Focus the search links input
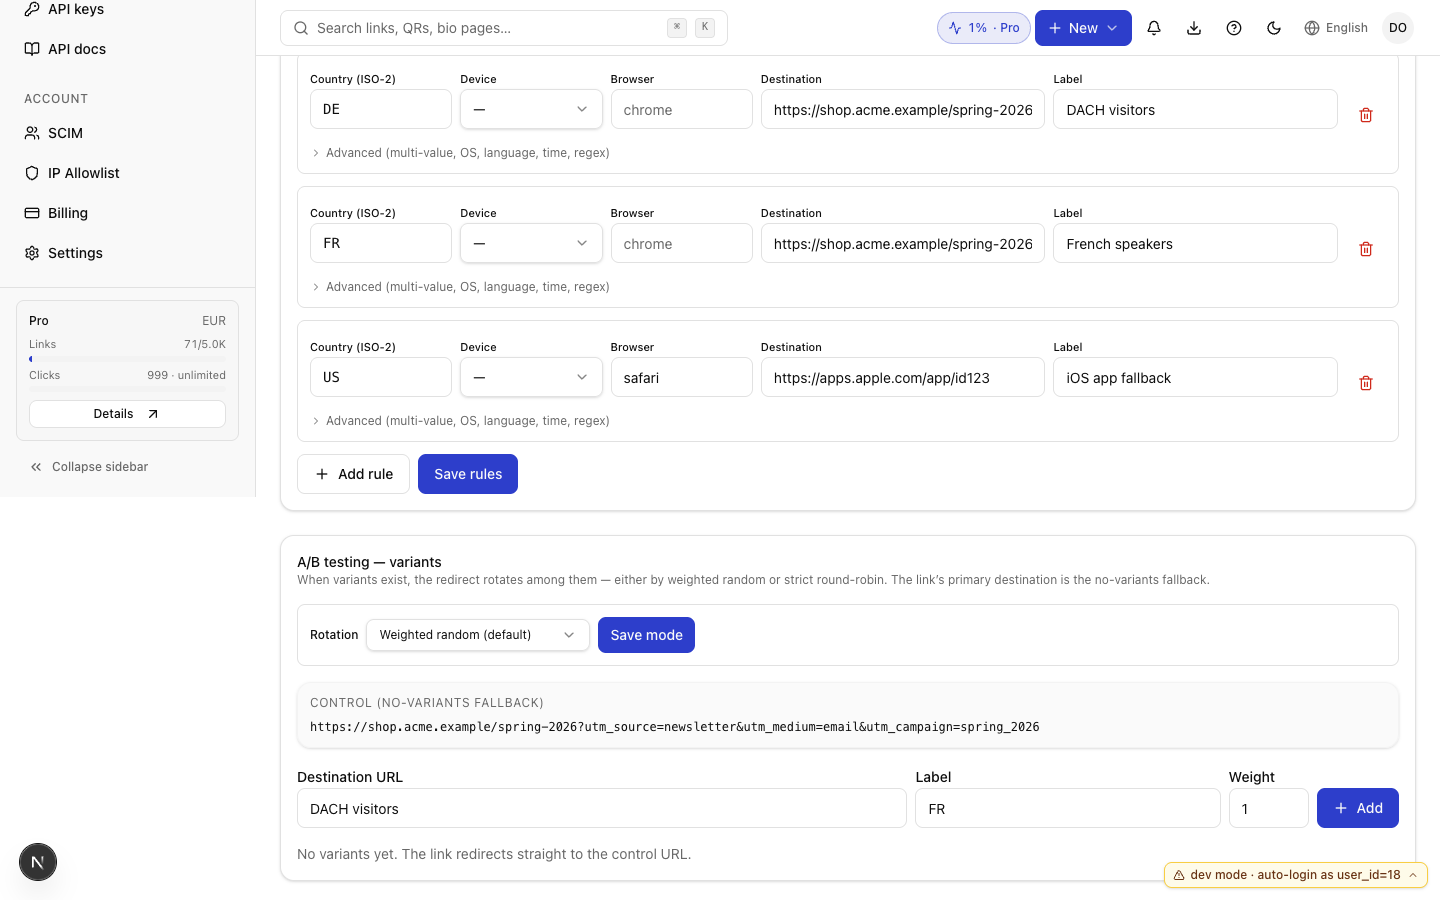The height and width of the screenshot is (900, 1440). 503,28
